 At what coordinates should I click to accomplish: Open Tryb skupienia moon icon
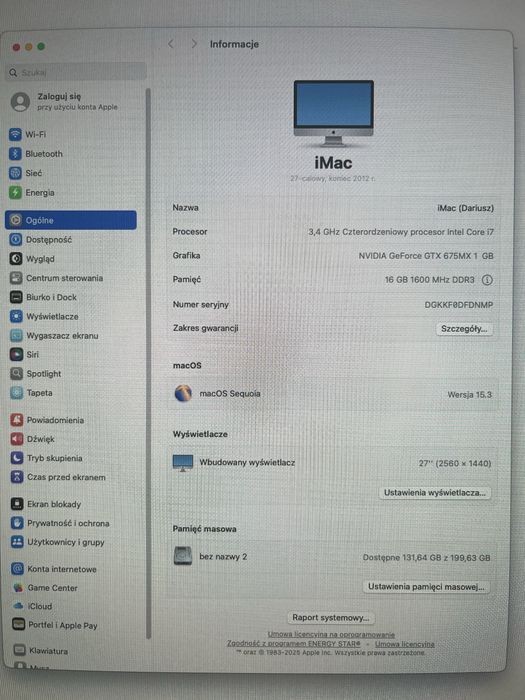click(x=17, y=458)
